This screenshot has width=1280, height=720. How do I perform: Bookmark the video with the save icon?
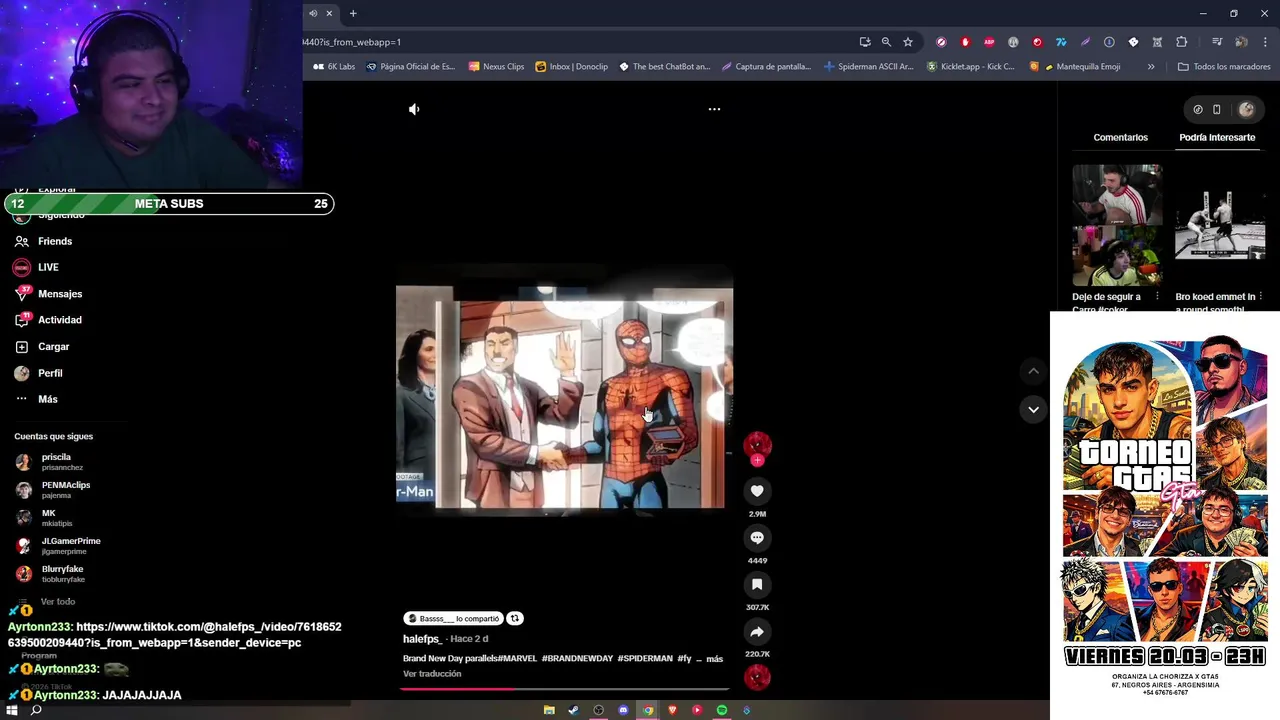[757, 585]
